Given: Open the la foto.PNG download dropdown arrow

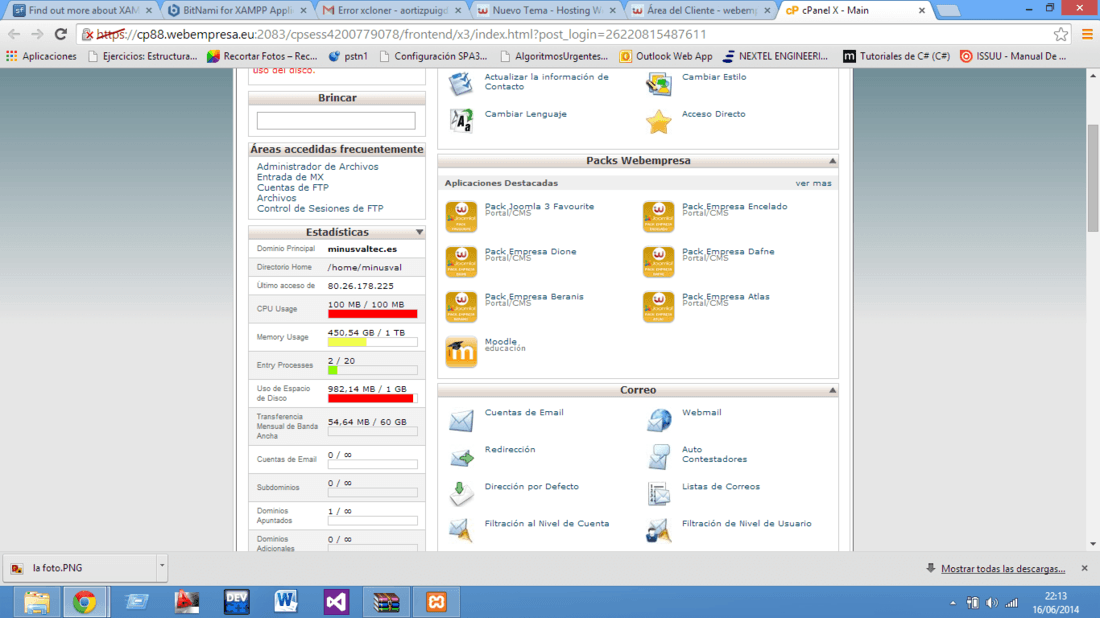Looking at the screenshot, I should [161, 565].
